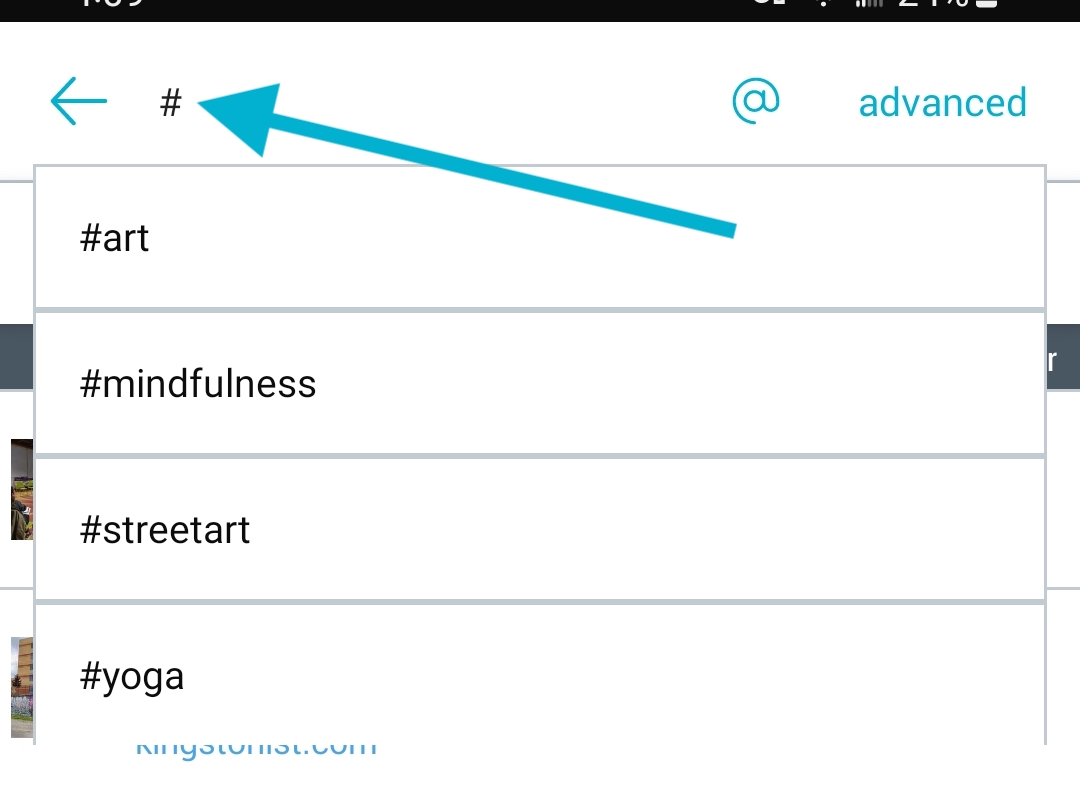Choose #mindfulness from the suggestion list
The image size is (1080, 785).
pos(540,384)
